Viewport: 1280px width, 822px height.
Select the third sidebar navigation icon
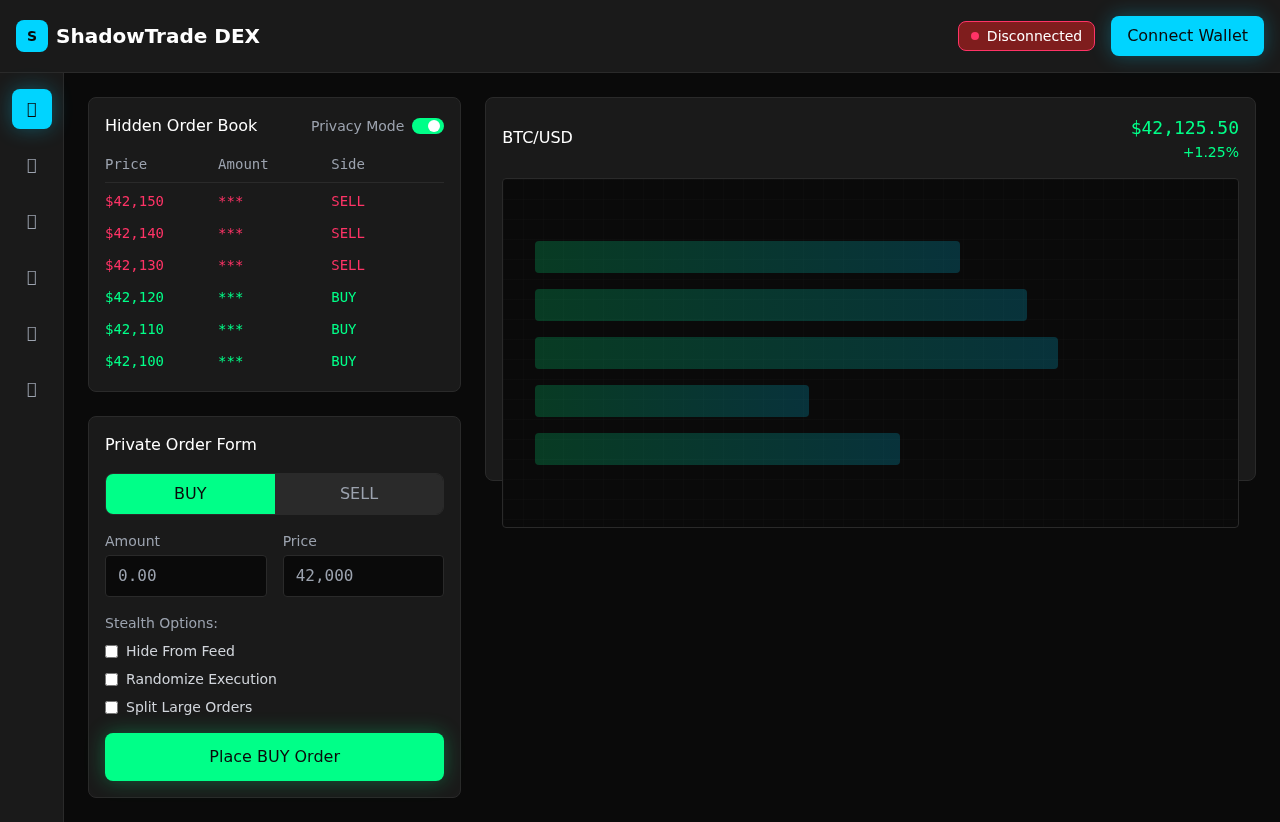tap(31, 221)
